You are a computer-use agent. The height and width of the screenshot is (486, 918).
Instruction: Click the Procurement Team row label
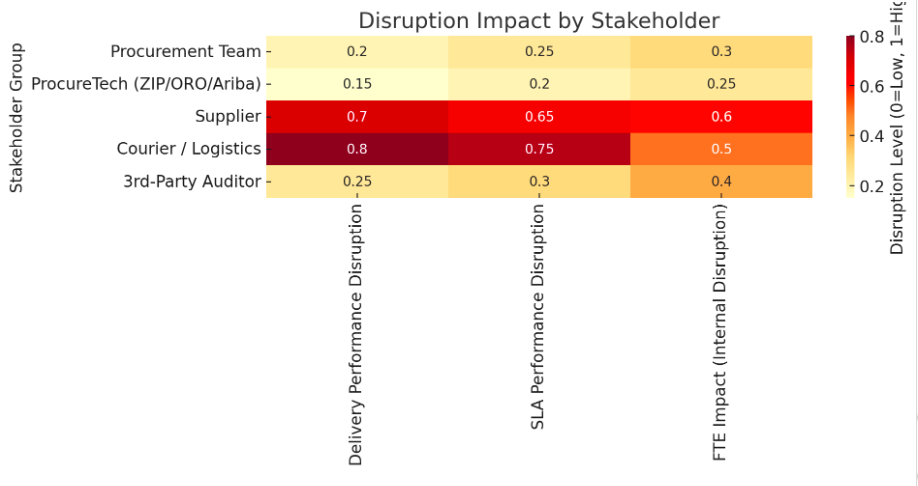click(186, 52)
